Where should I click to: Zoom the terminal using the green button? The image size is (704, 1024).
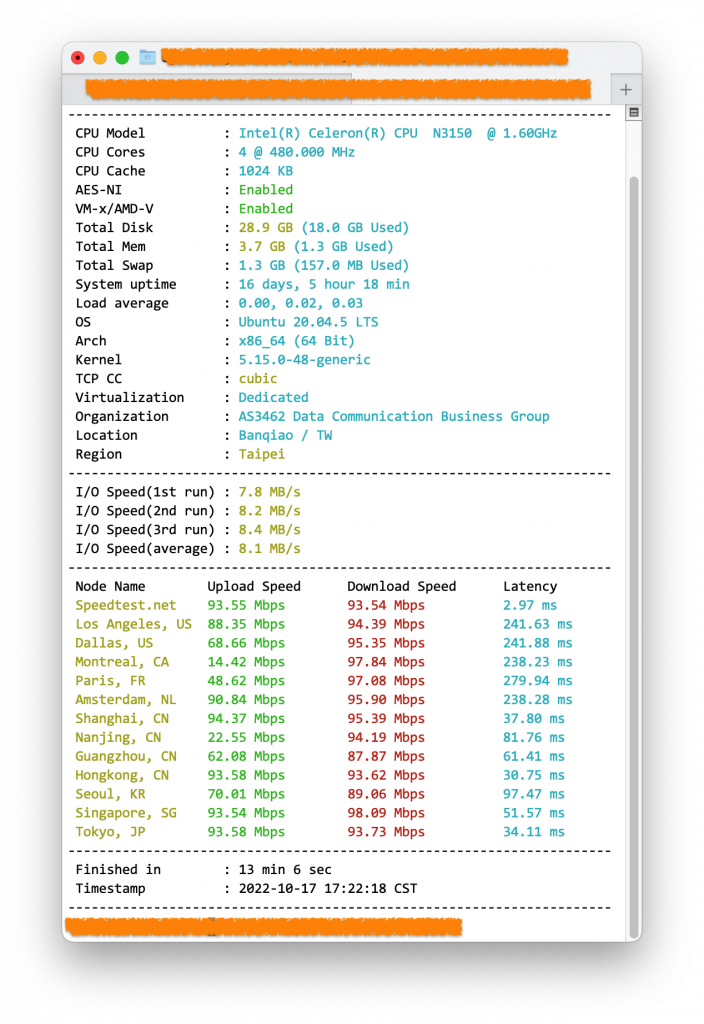[x=122, y=57]
